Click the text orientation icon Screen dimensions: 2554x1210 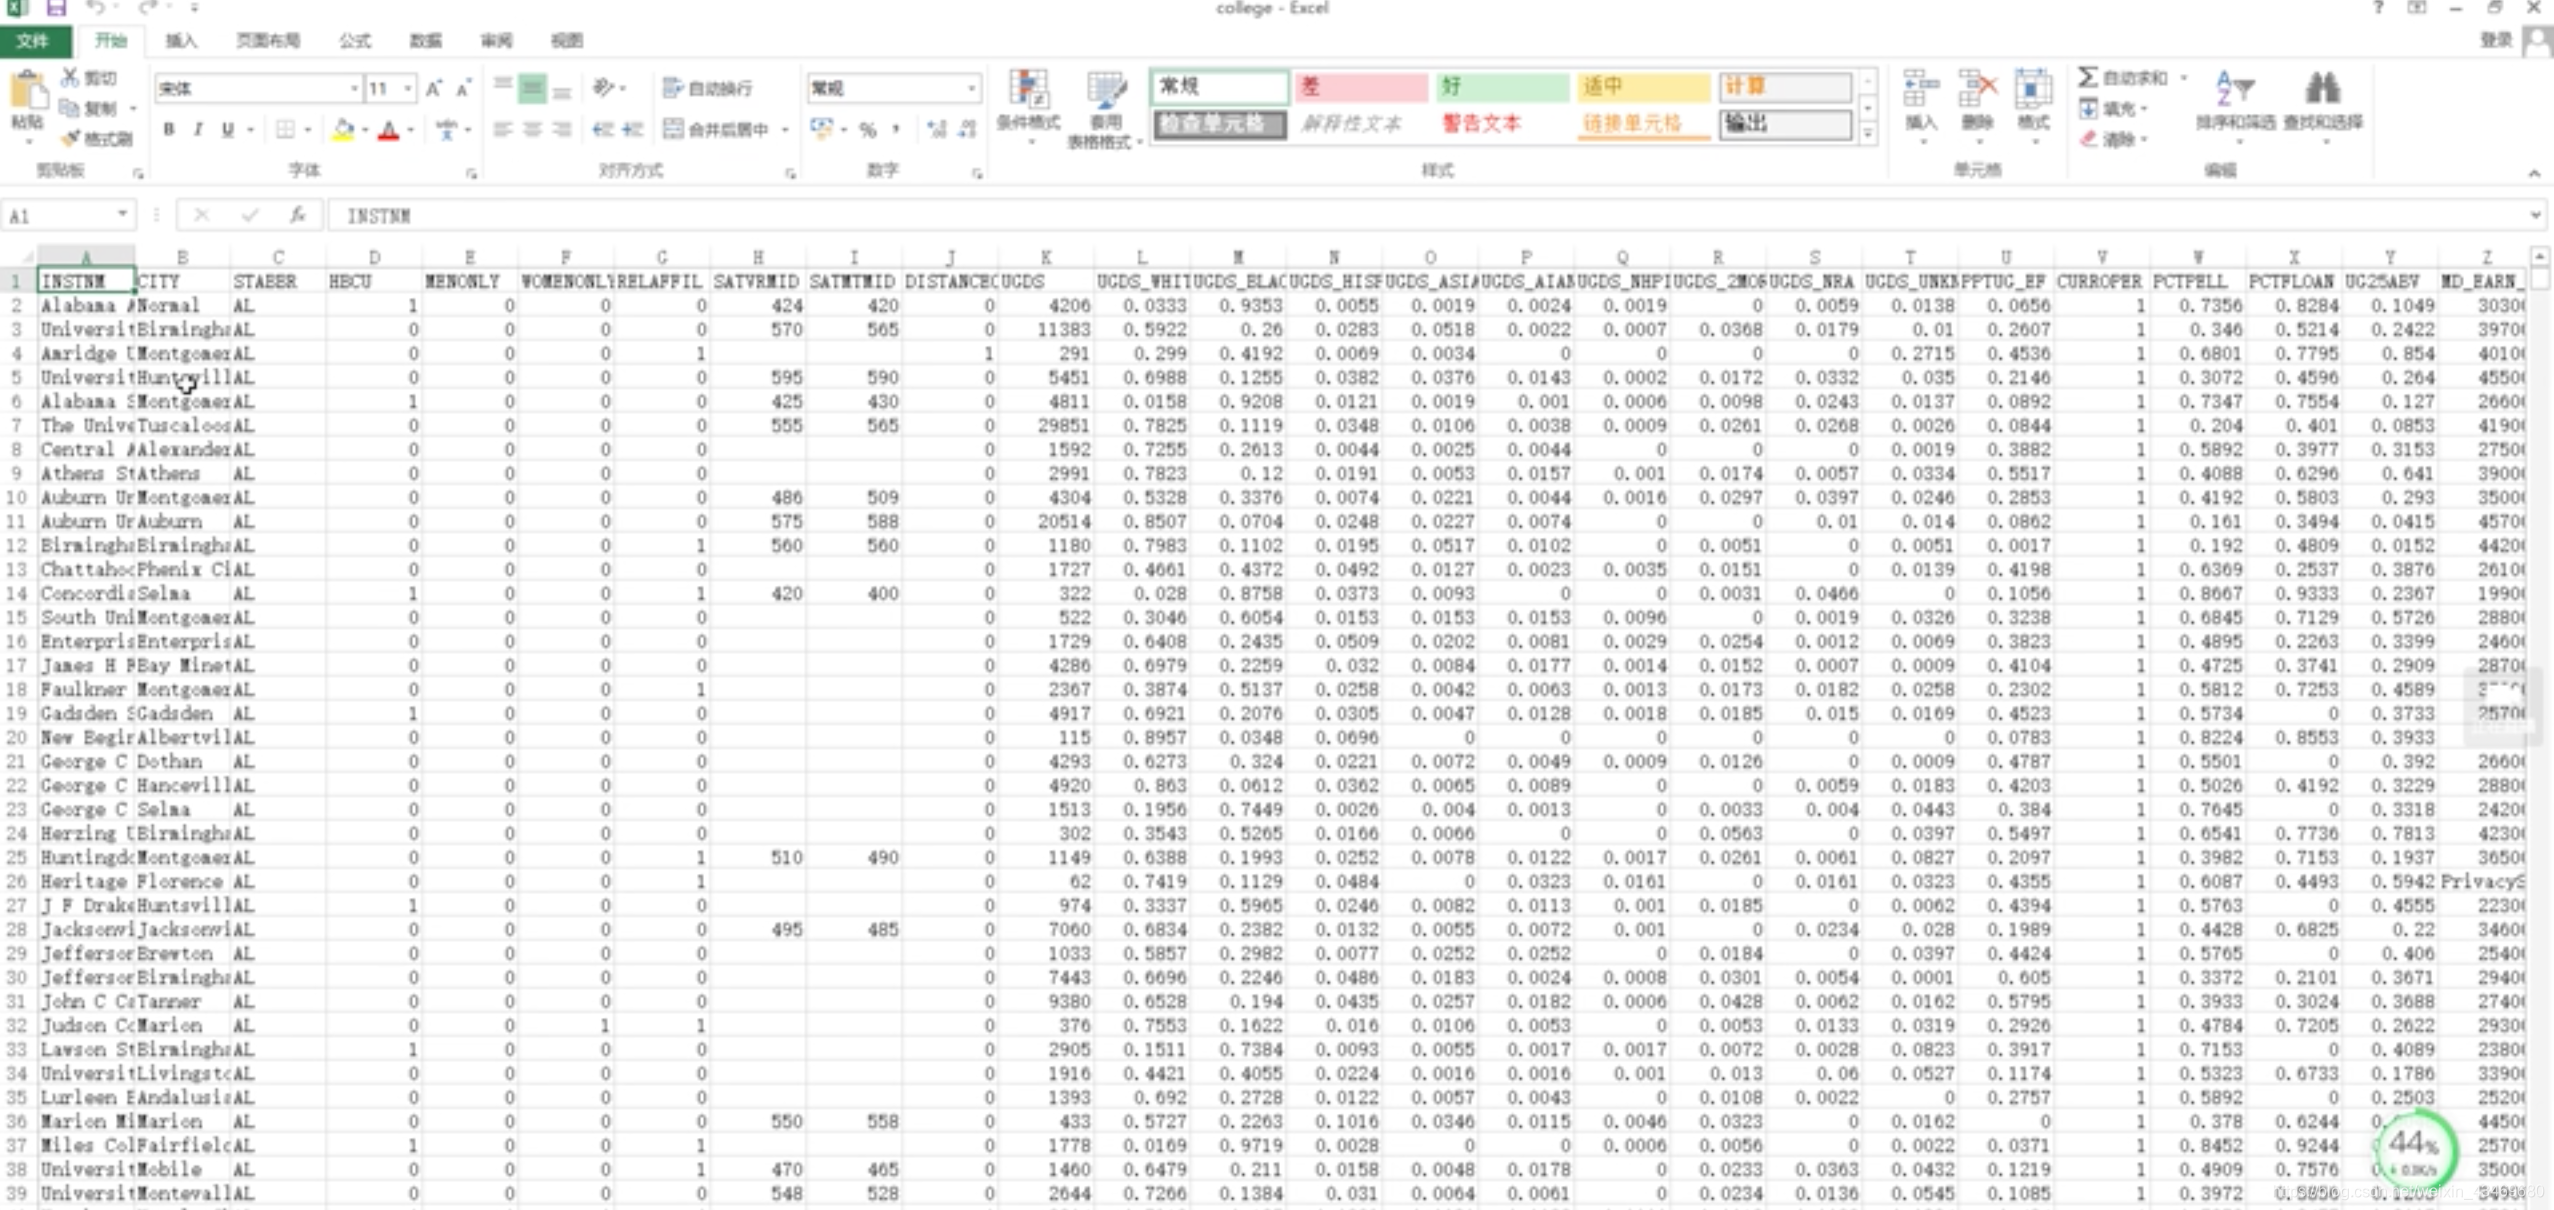pos(603,88)
